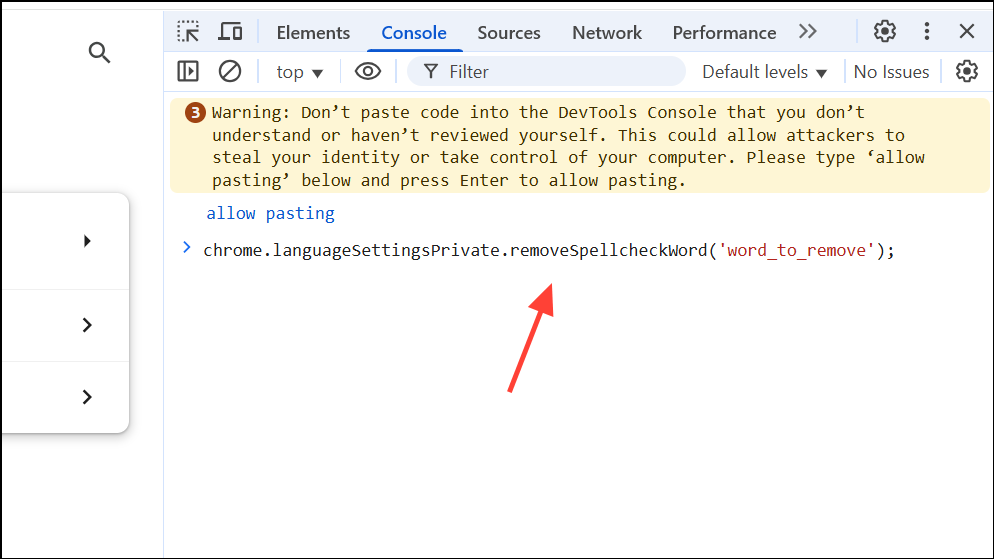The height and width of the screenshot is (559, 994).
Task: Switch to the Console tab
Action: click(x=414, y=33)
